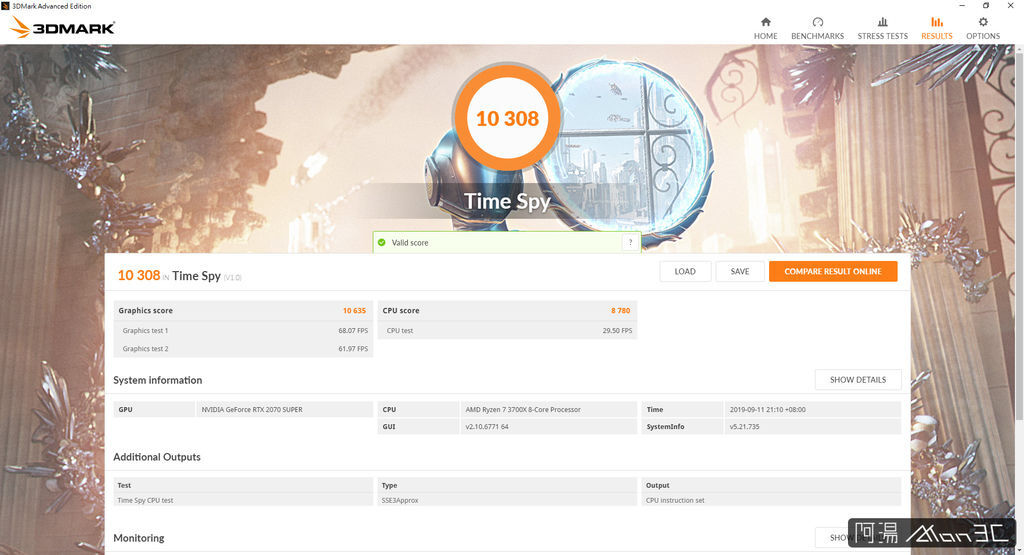This screenshot has height=555, width=1024.
Task: Click the large 10 308 score circle
Action: click(507, 118)
